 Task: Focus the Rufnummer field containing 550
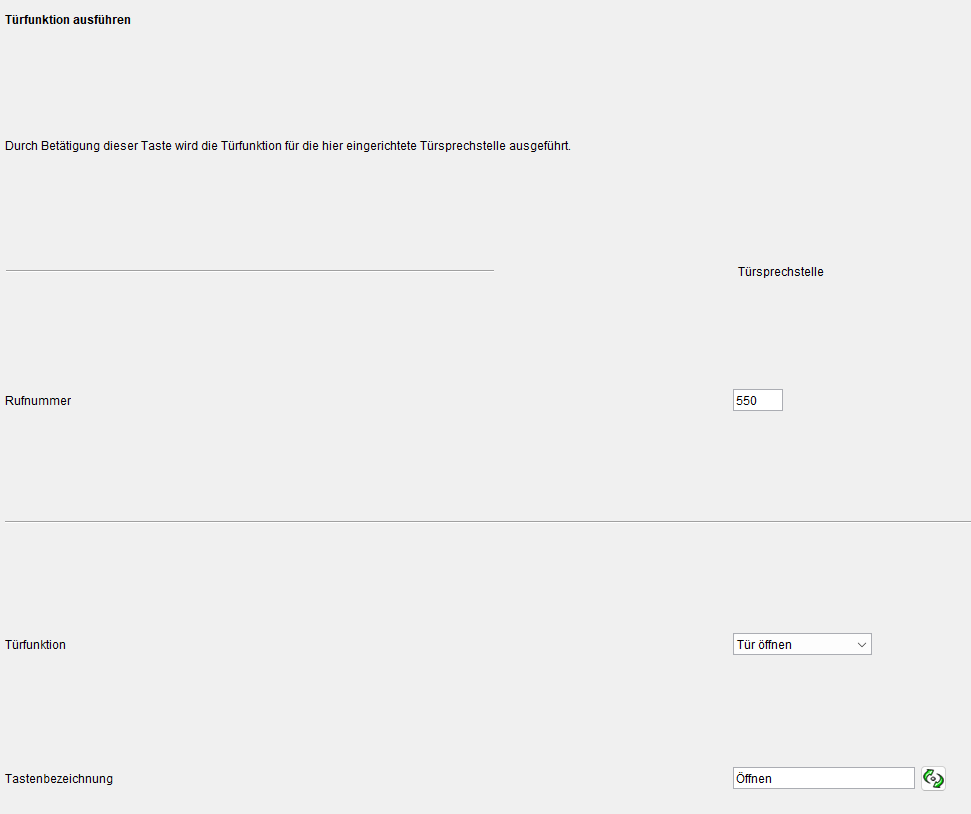pyautogui.click(x=757, y=400)
